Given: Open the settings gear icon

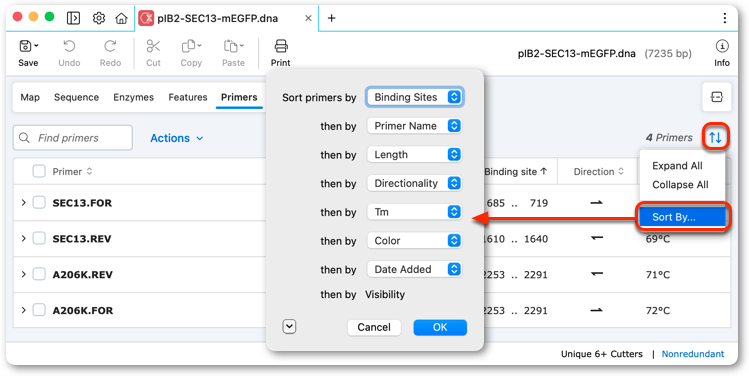Looking at the screenshot, I should click(99, 18).
